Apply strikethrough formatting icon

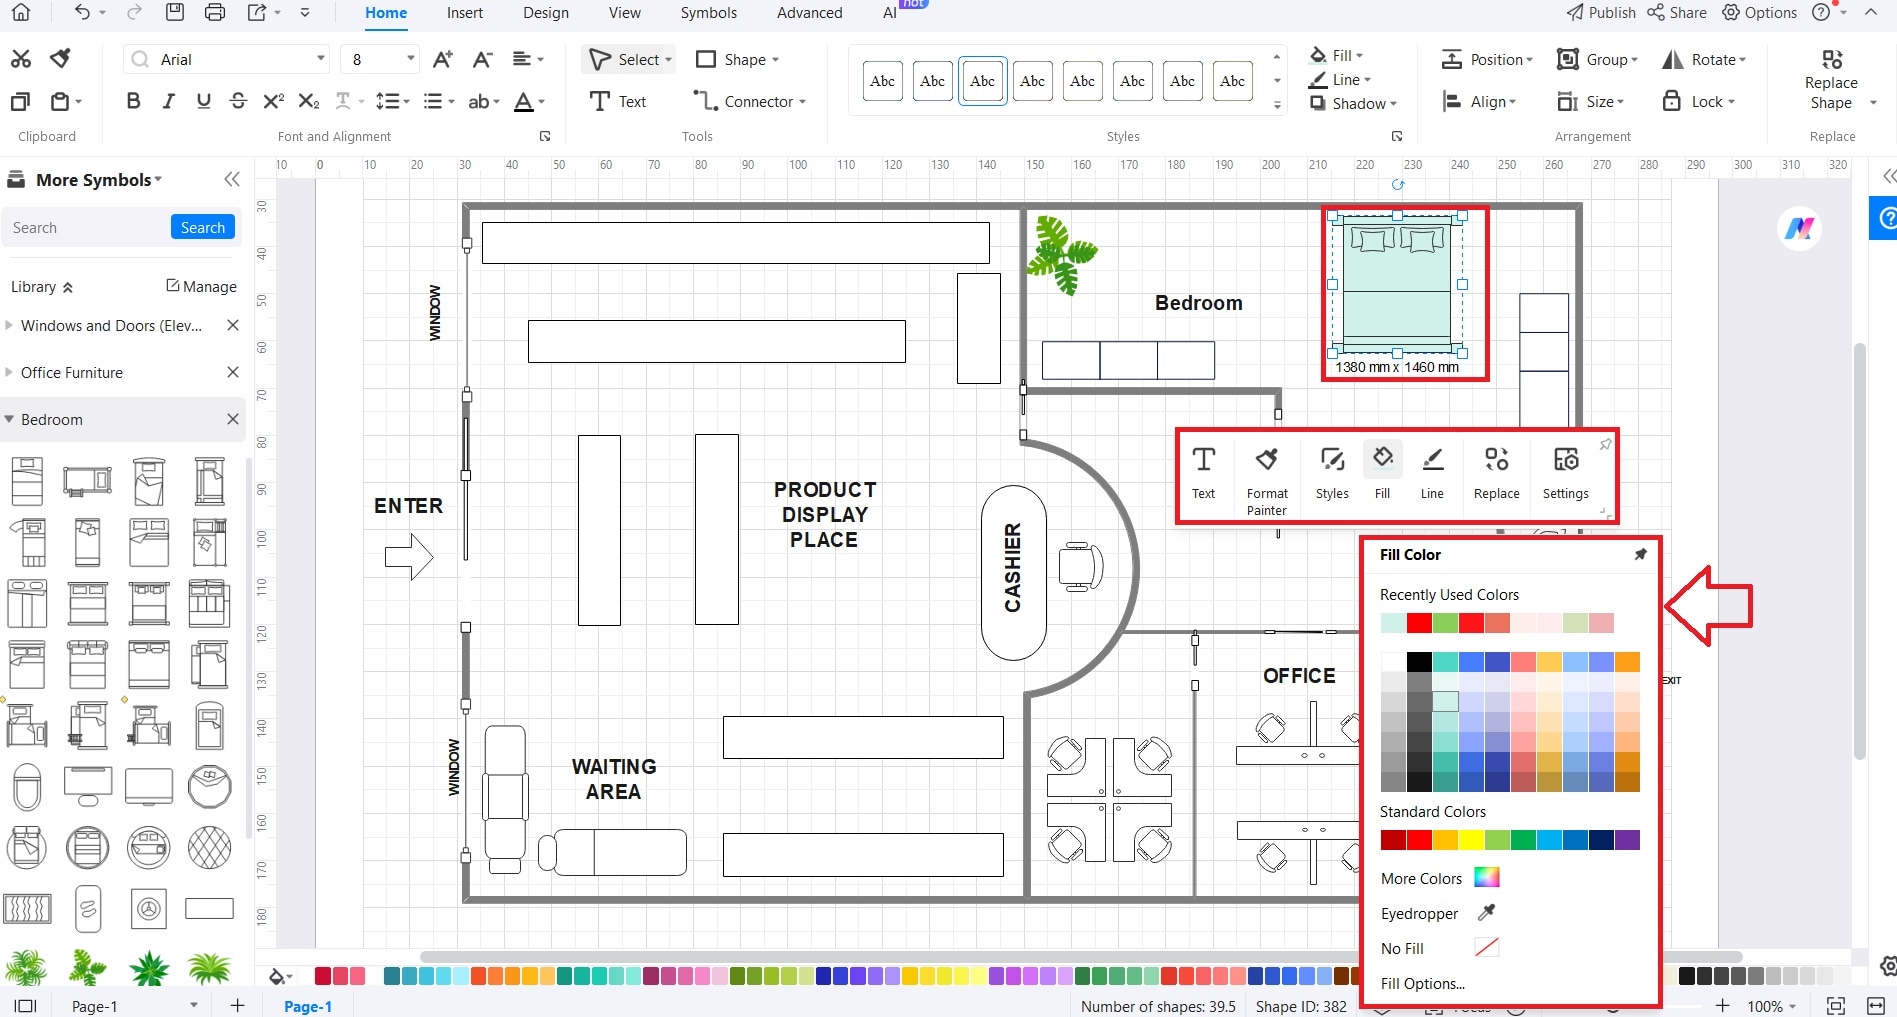click(x=238, y=101)
